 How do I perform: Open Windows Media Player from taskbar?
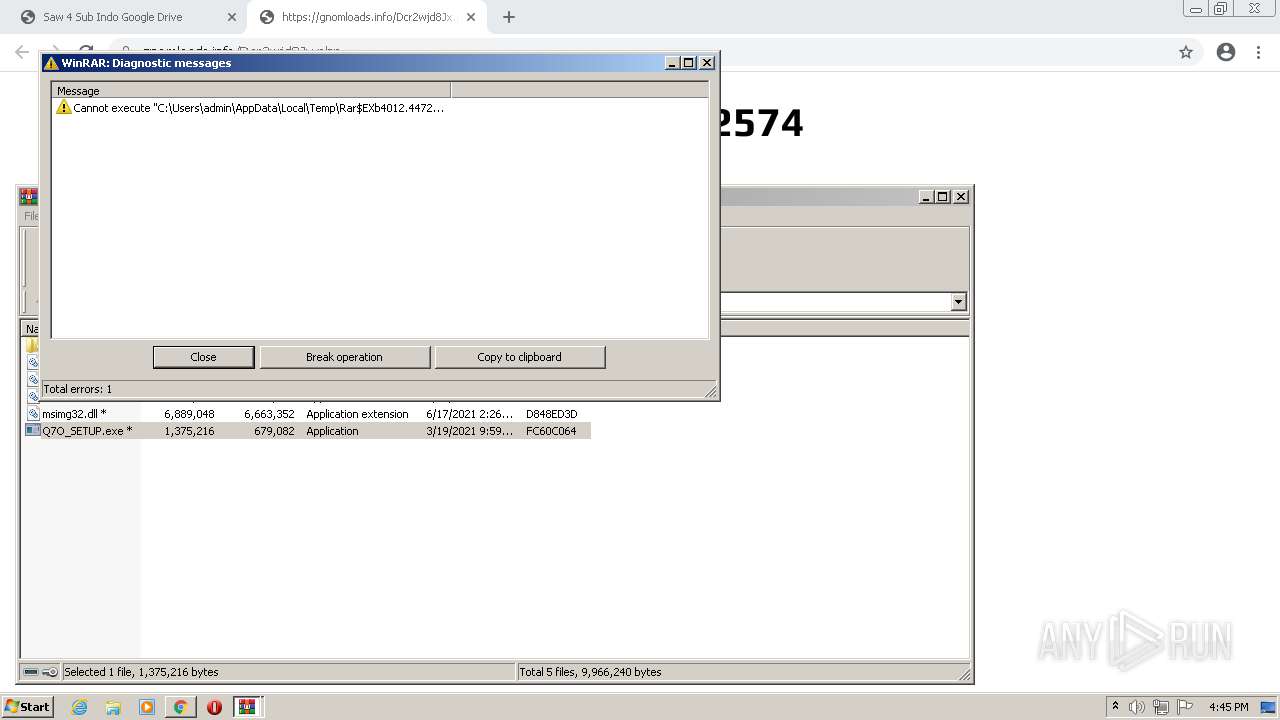pos(147,707)
